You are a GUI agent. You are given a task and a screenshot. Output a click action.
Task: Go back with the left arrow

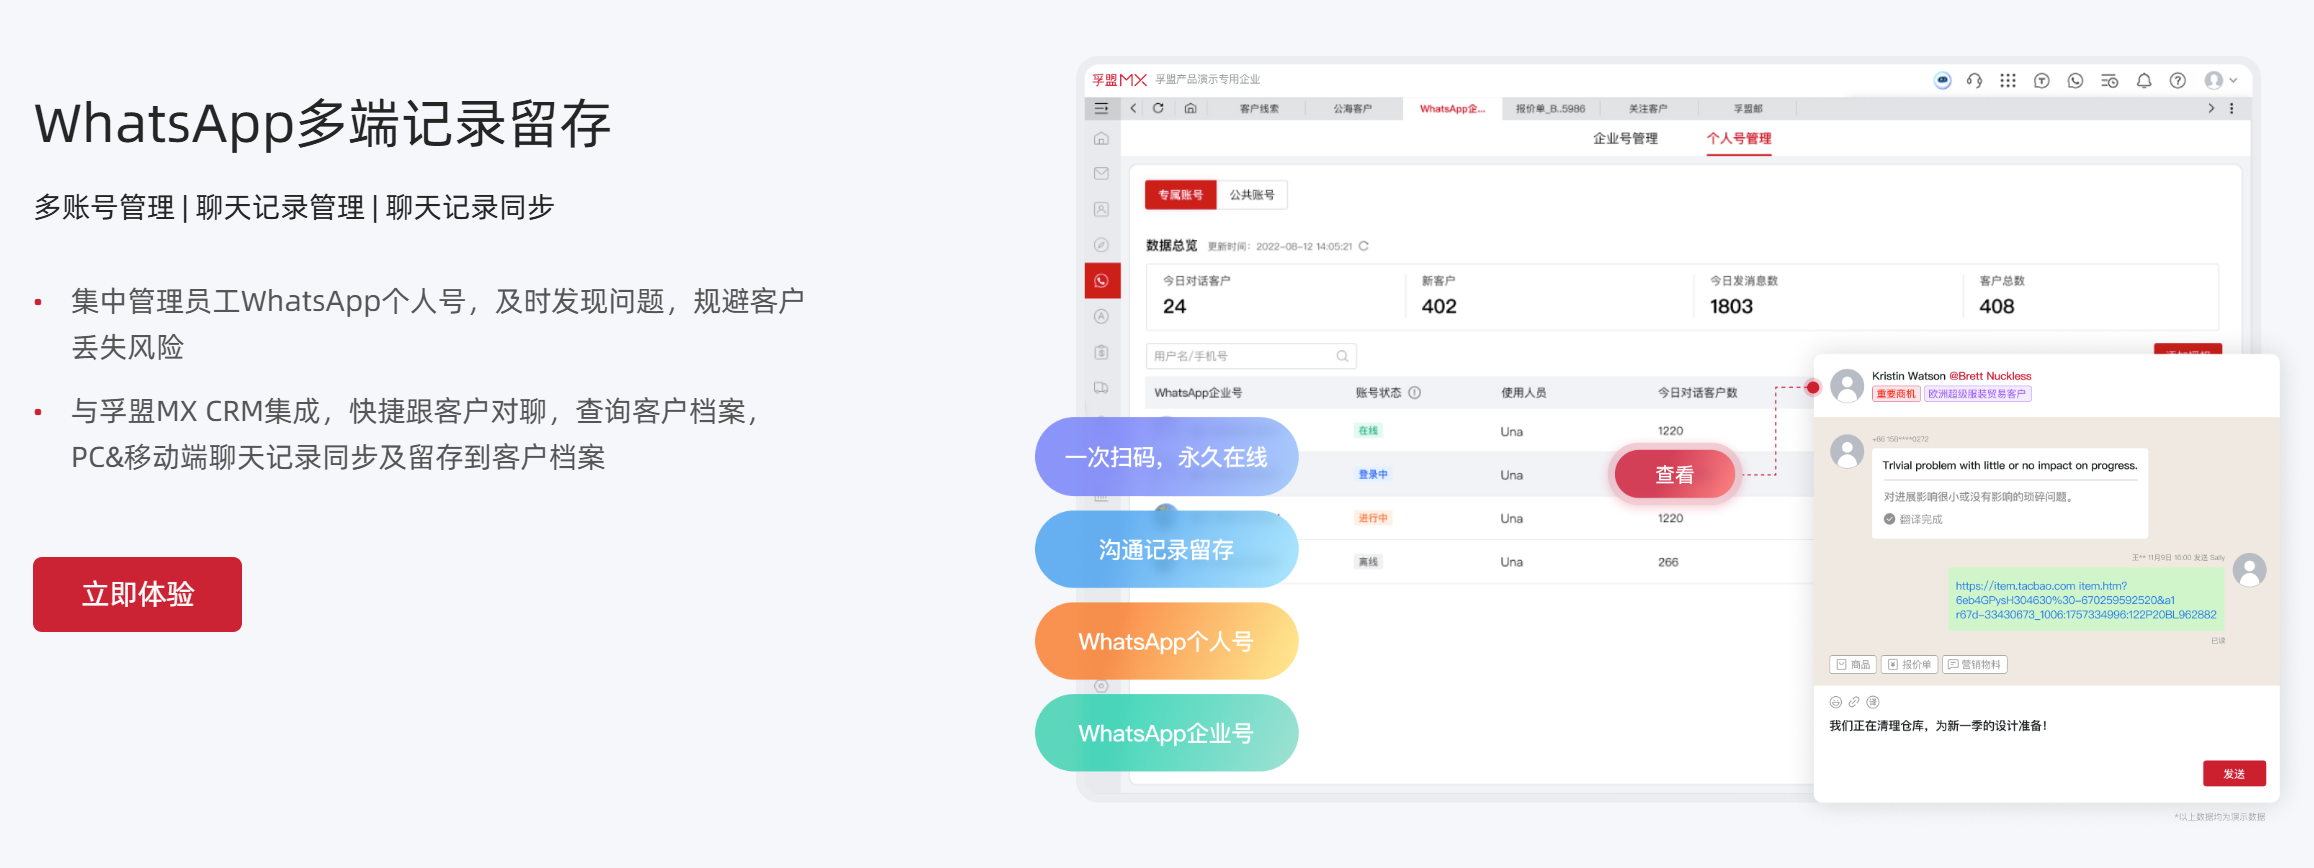point(1133,108)
